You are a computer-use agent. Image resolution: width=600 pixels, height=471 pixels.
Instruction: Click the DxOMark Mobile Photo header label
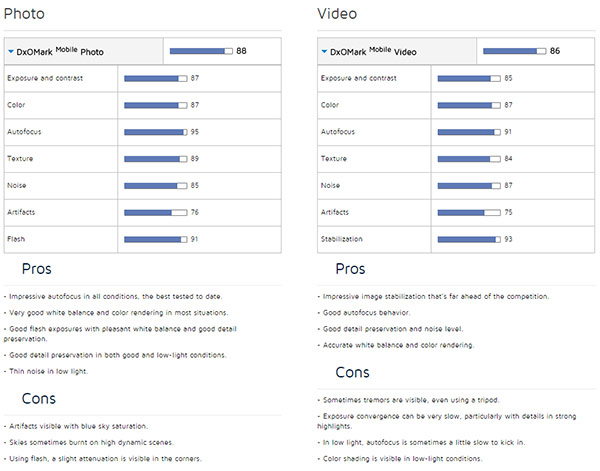coord(60,51)
